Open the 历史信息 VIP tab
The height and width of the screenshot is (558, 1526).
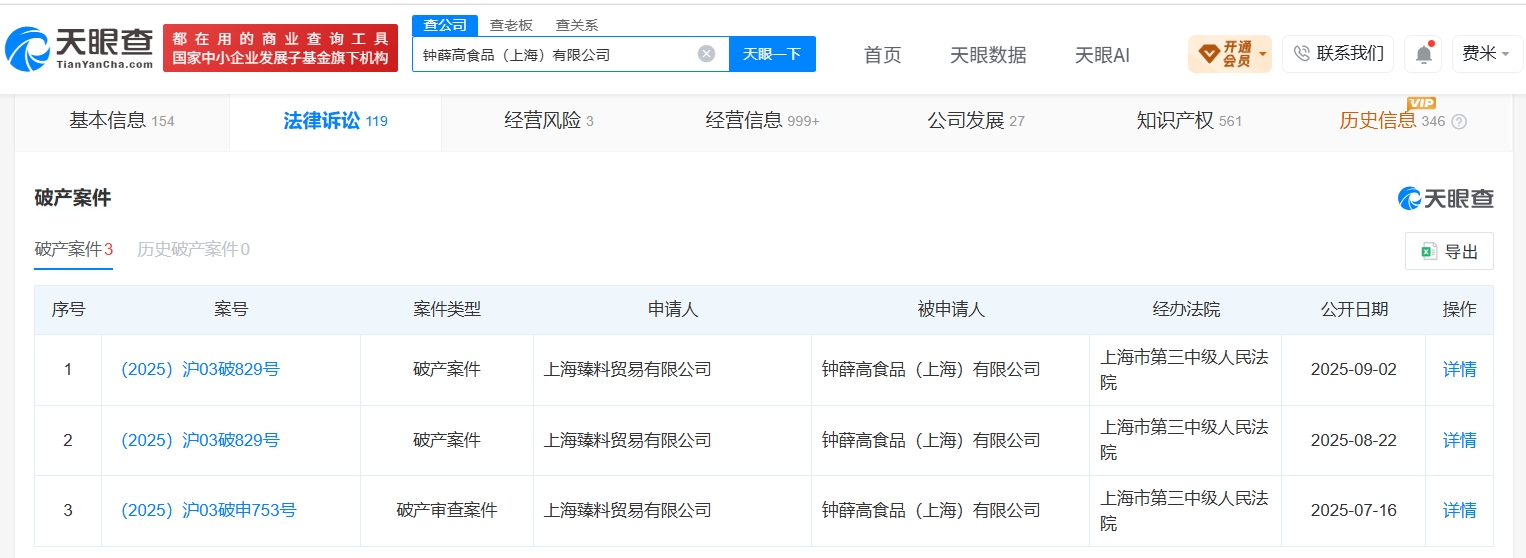coord(1402,121)
